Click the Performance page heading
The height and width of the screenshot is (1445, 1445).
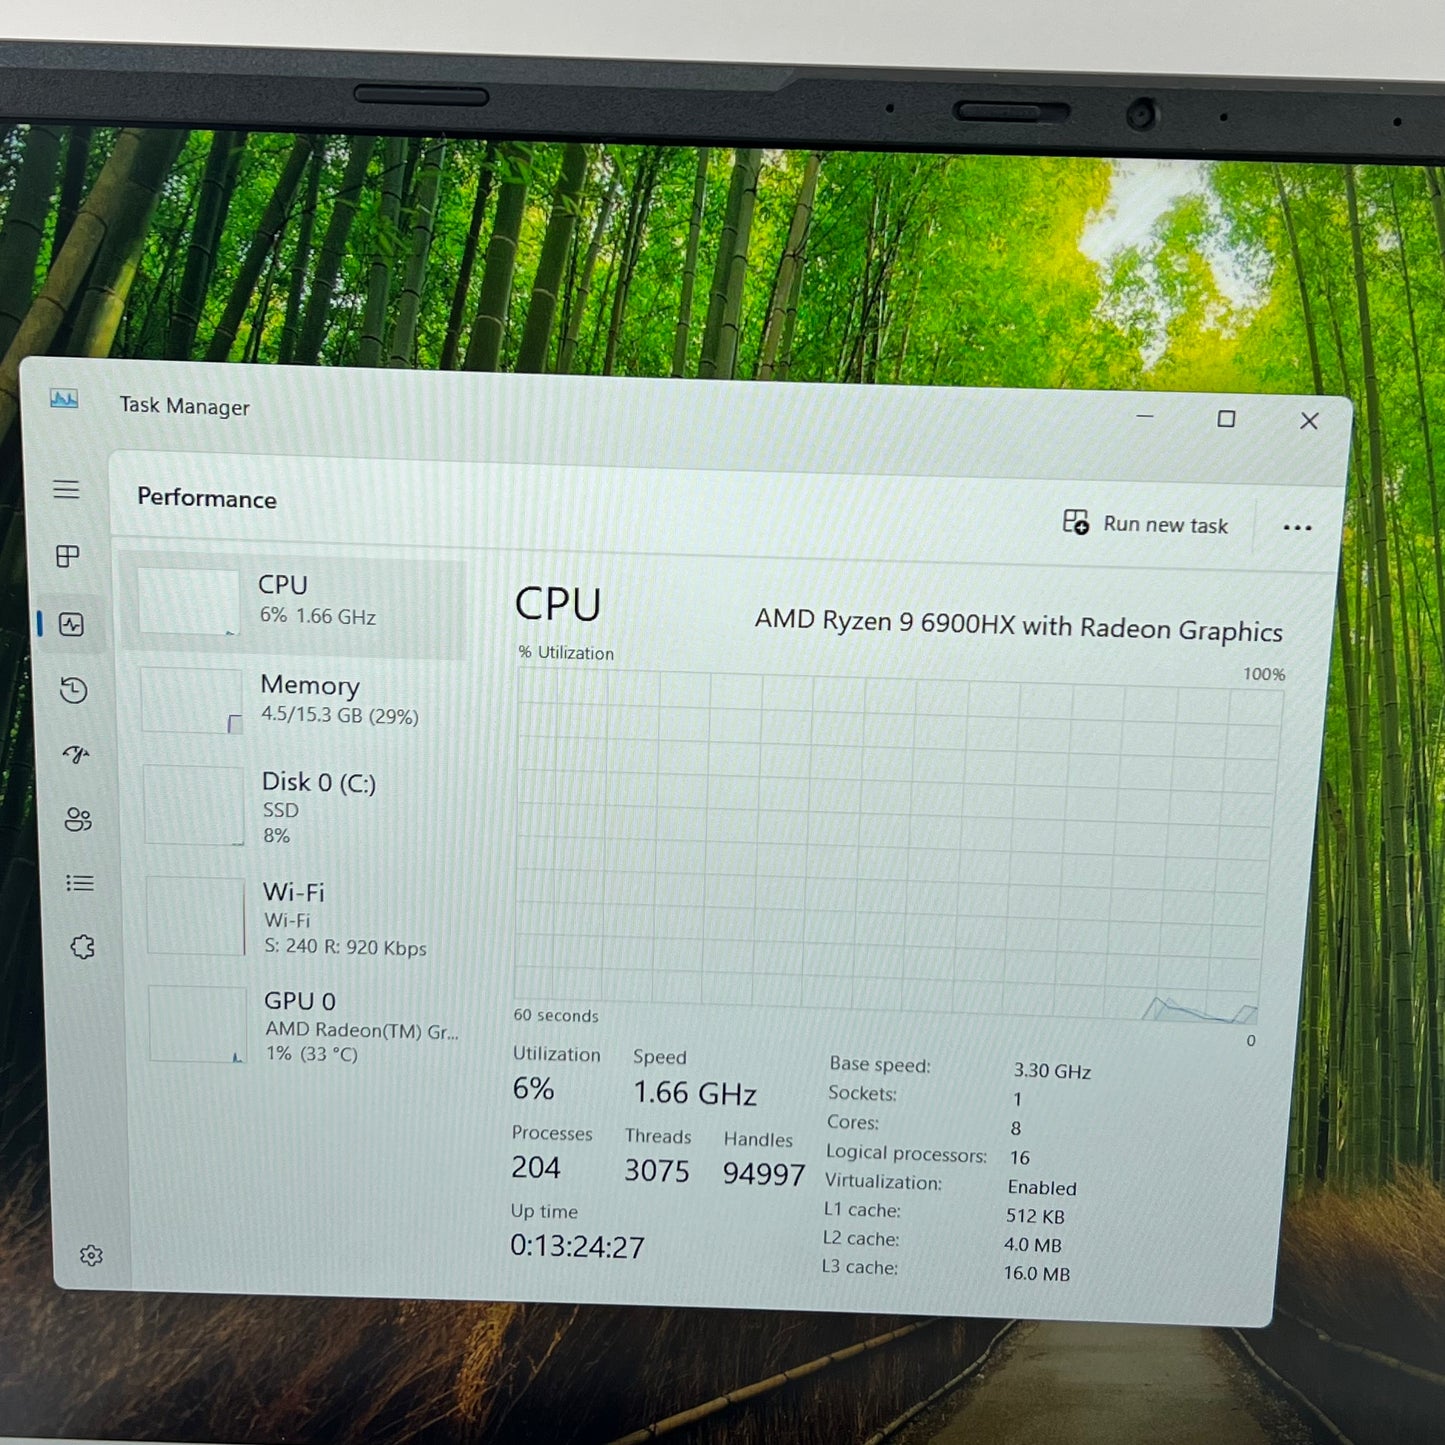[x=207, y=498]
